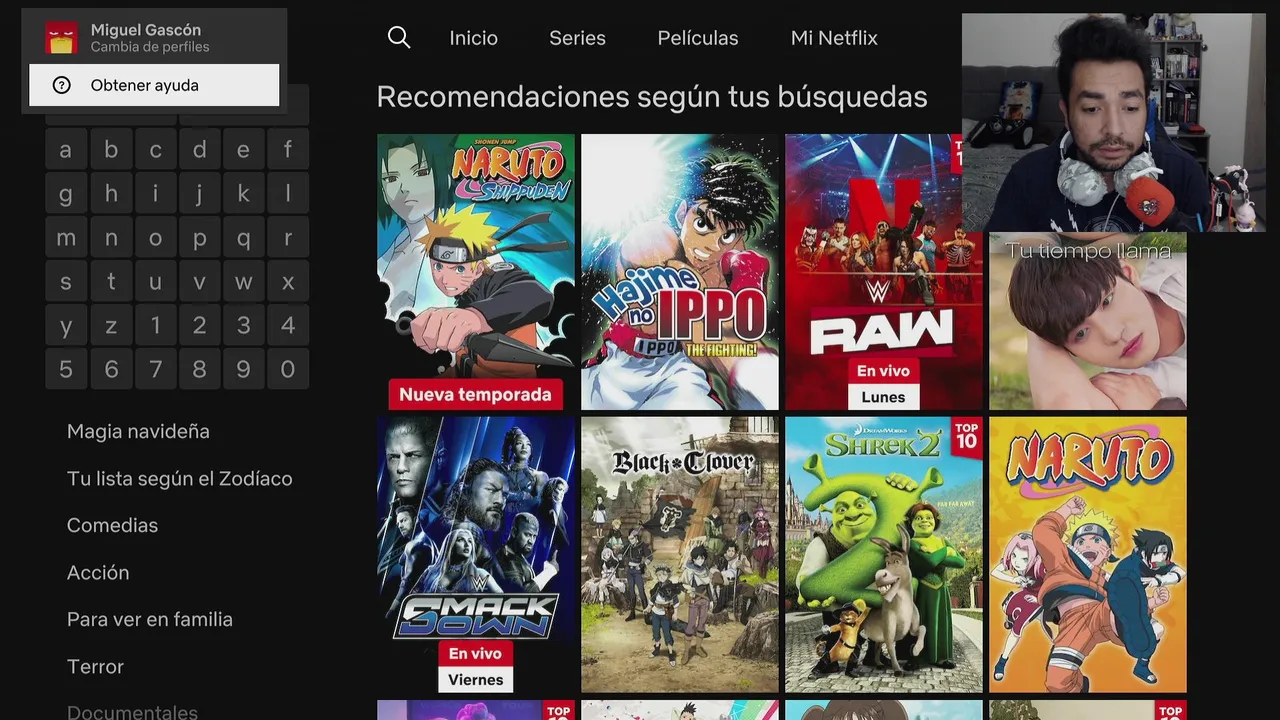The image size is (1280, 720).
Task: Choose letter s key
Action: 66,282
